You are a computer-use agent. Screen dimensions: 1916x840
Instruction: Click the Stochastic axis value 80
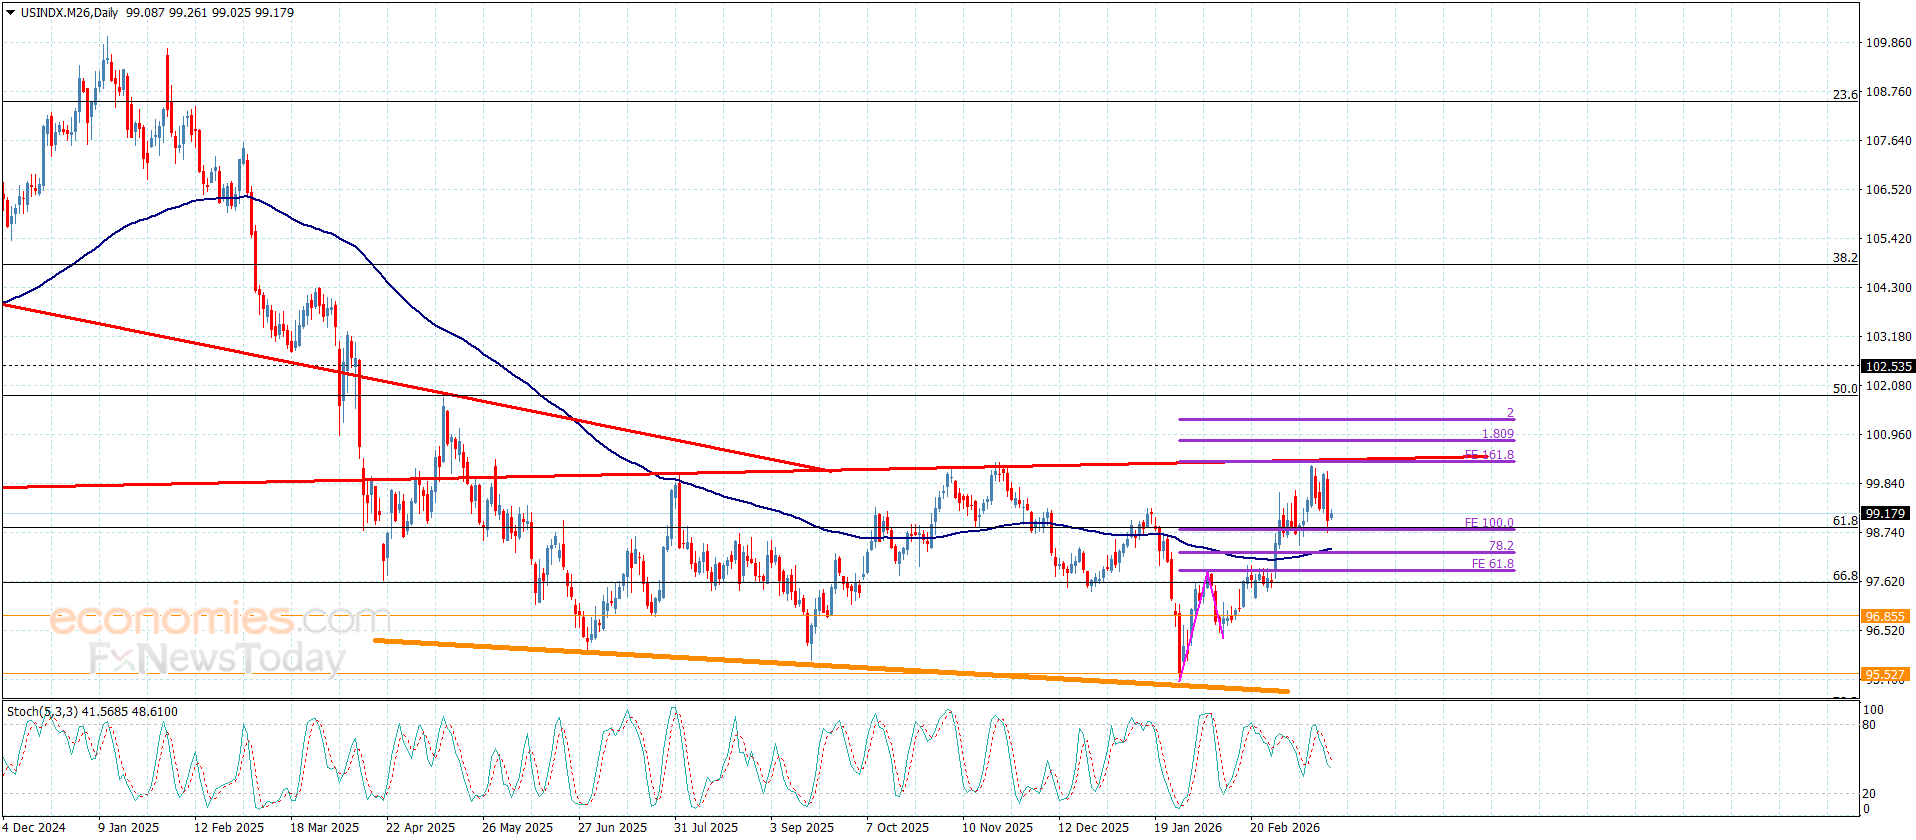click(1869, 725)
